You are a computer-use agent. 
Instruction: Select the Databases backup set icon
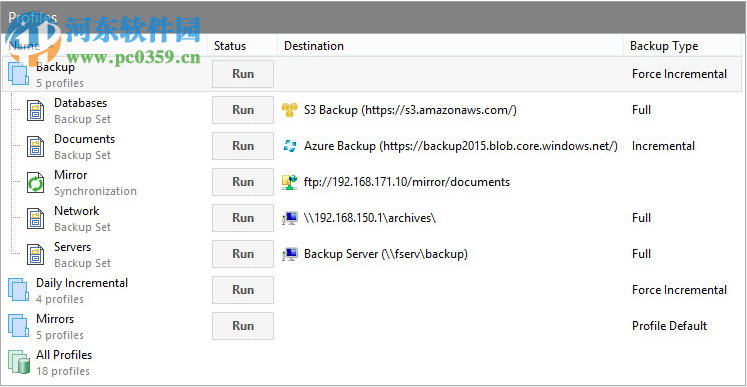[x=36, y=111]
